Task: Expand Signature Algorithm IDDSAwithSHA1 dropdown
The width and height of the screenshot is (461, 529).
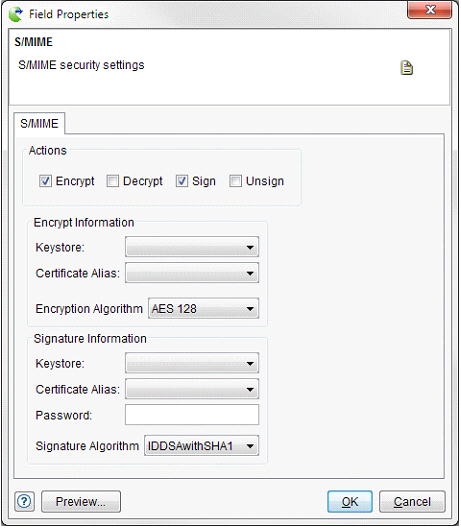Action: [201, 446]
